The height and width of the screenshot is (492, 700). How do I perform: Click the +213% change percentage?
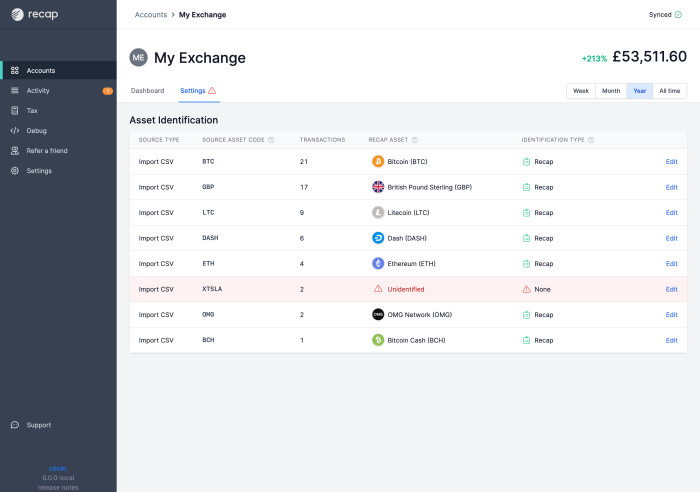(x=594, y=58)
